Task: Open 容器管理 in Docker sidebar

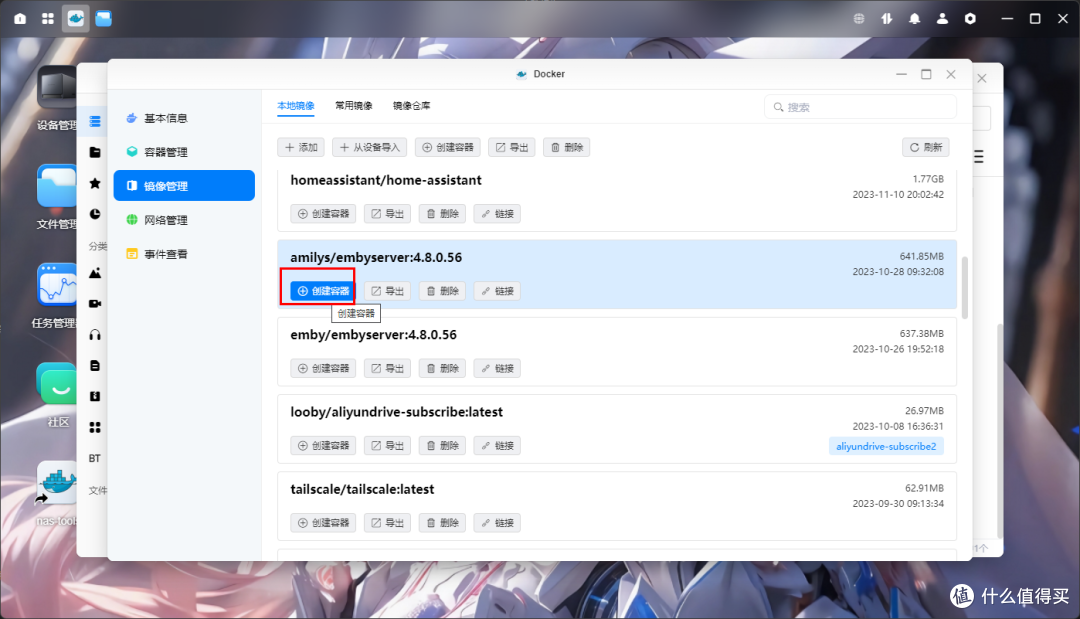Action: (184, 152)
